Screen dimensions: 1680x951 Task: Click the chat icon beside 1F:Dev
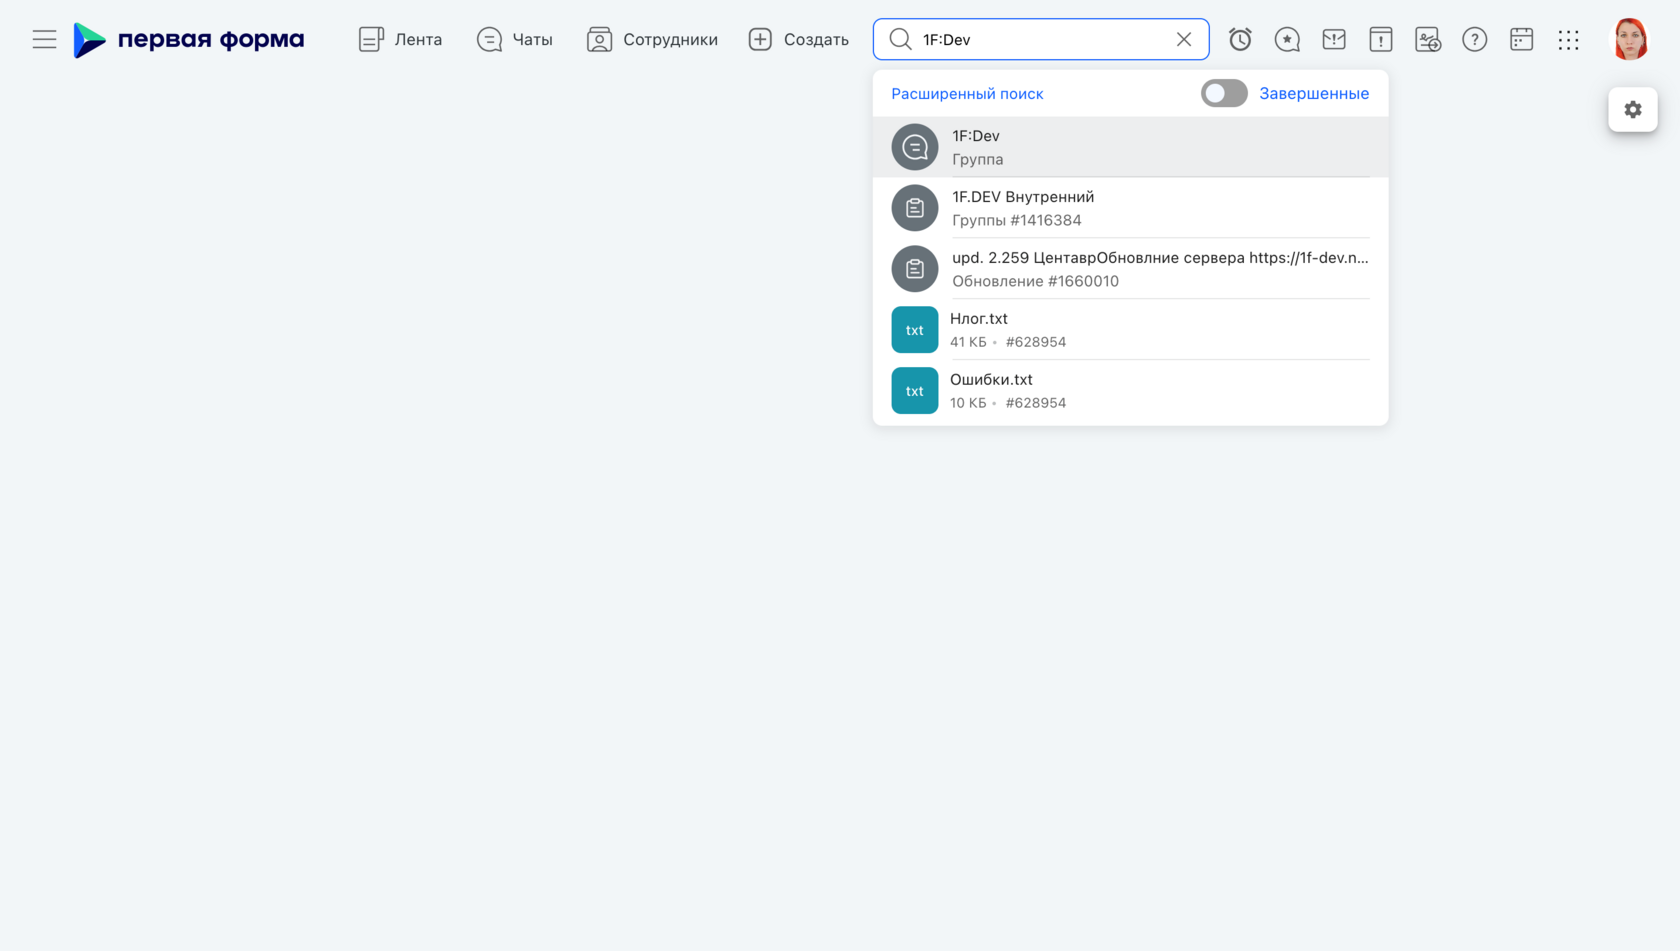click(x=915, y=147)
